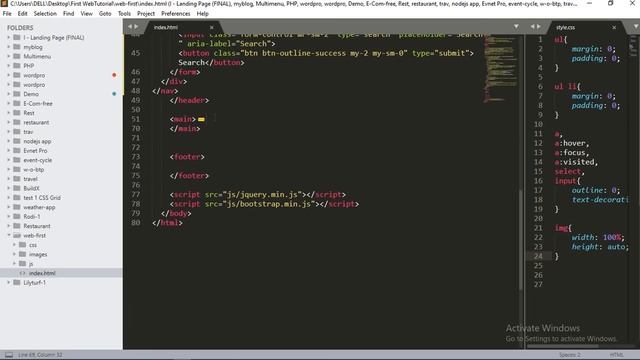The width and height of the screenshot is (640, 360).
Task: Expand the '1 - Landing Page (FINAL)' folder
Action: 9,37
